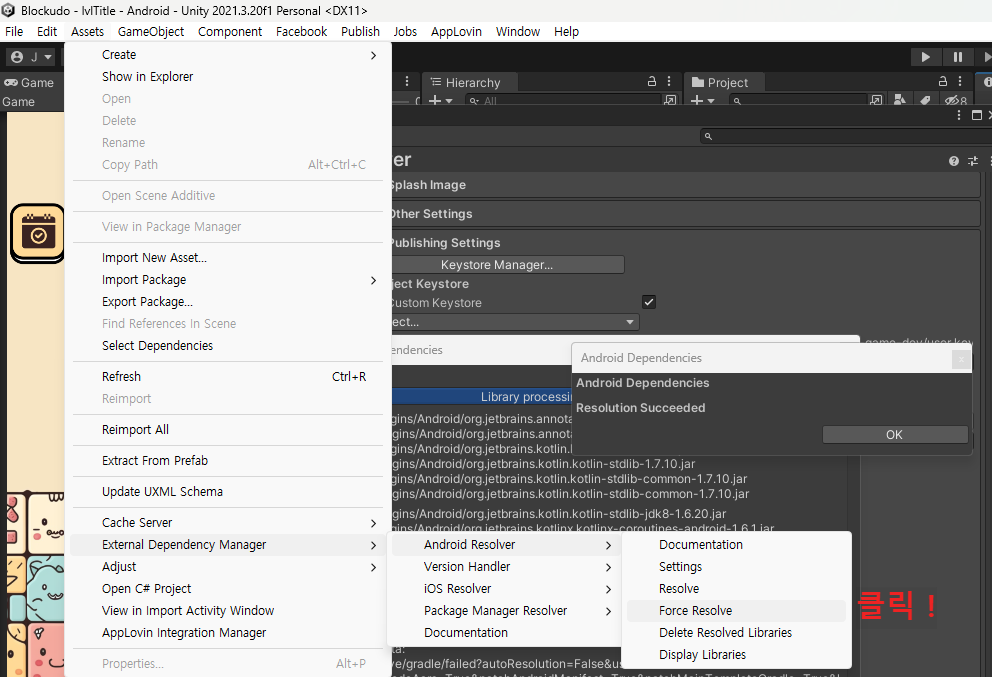Expand the iOS Resolver submenu
Image resolution: width=992 pixels, height=677 pixels.
[505, 588]
